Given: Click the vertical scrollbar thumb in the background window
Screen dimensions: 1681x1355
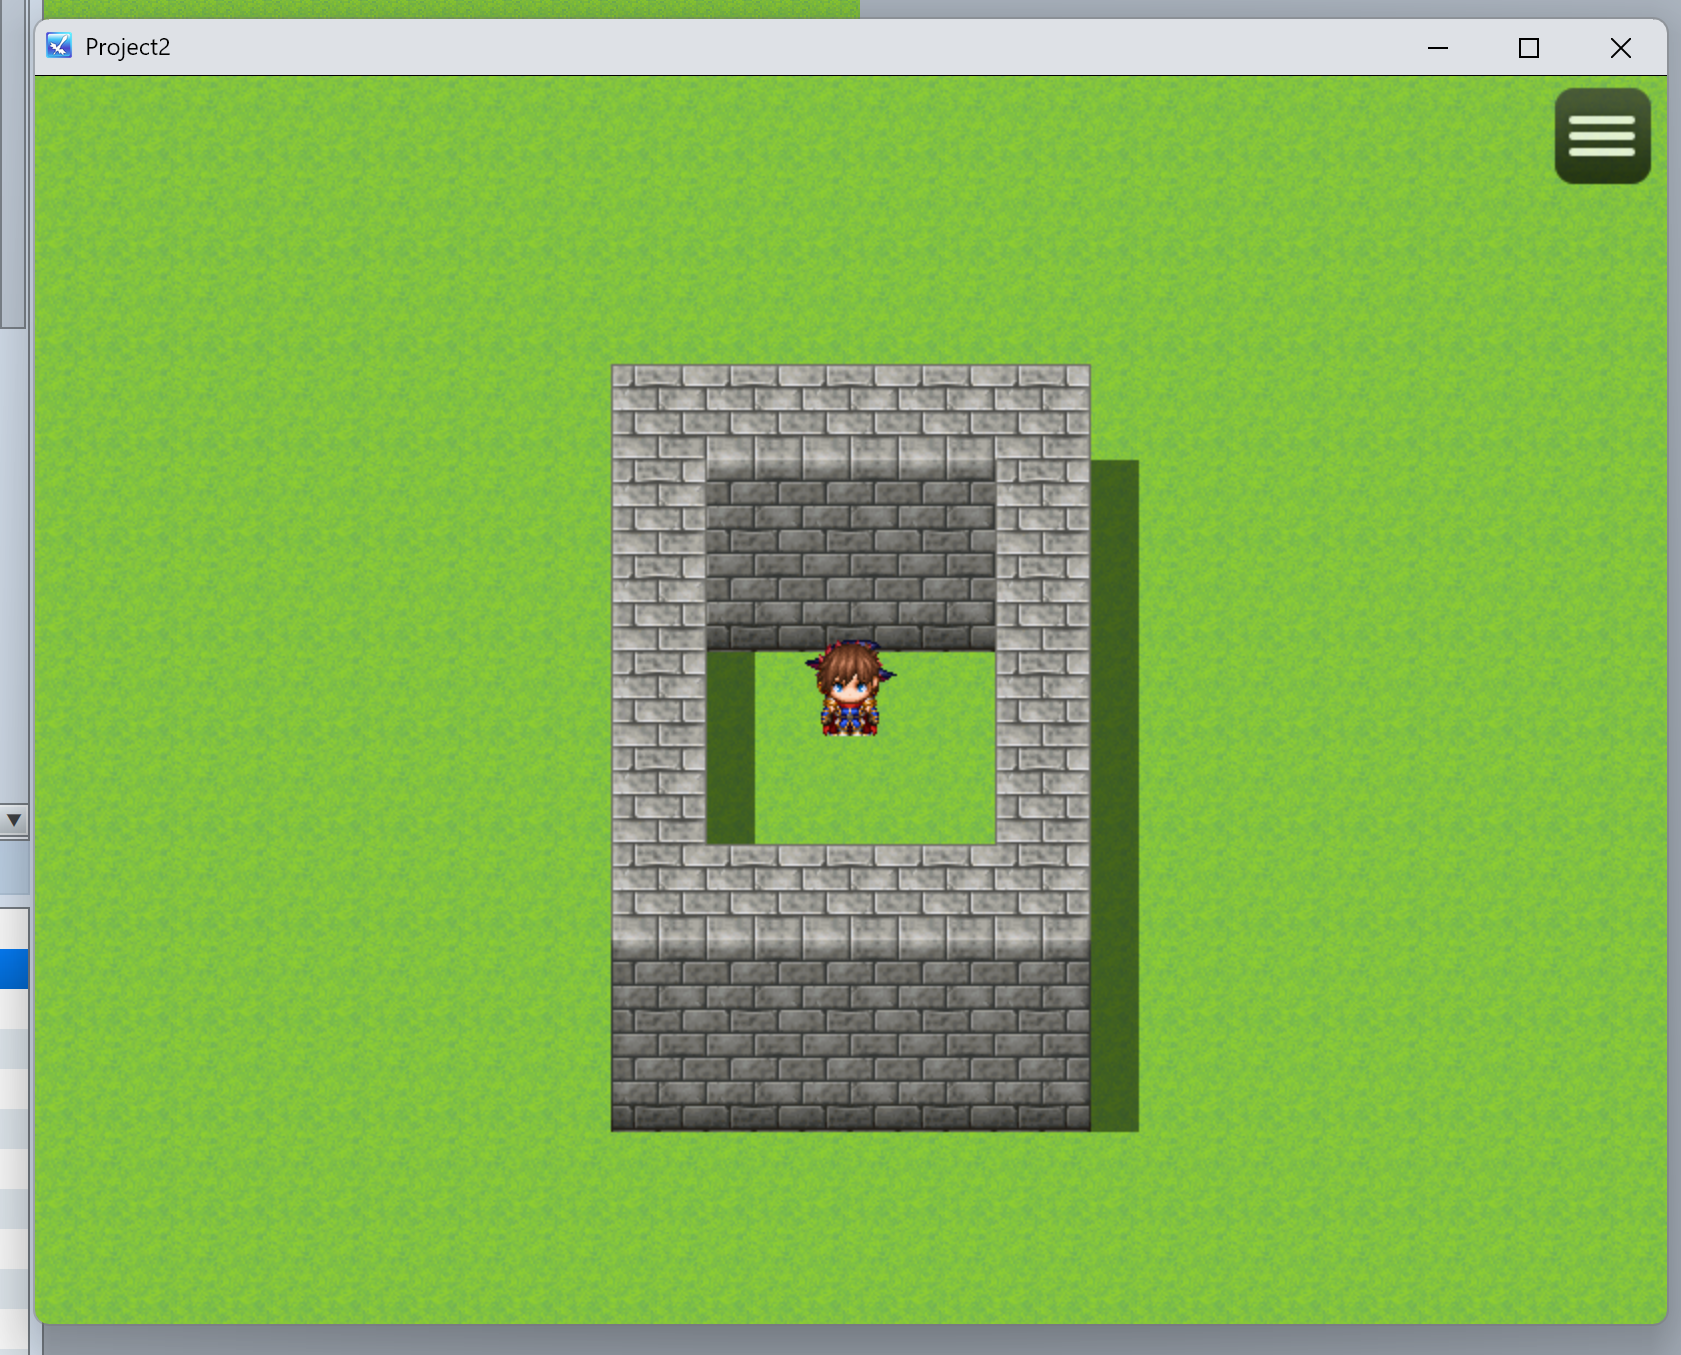Looking at the screenshot, I should tap(12, 164).
